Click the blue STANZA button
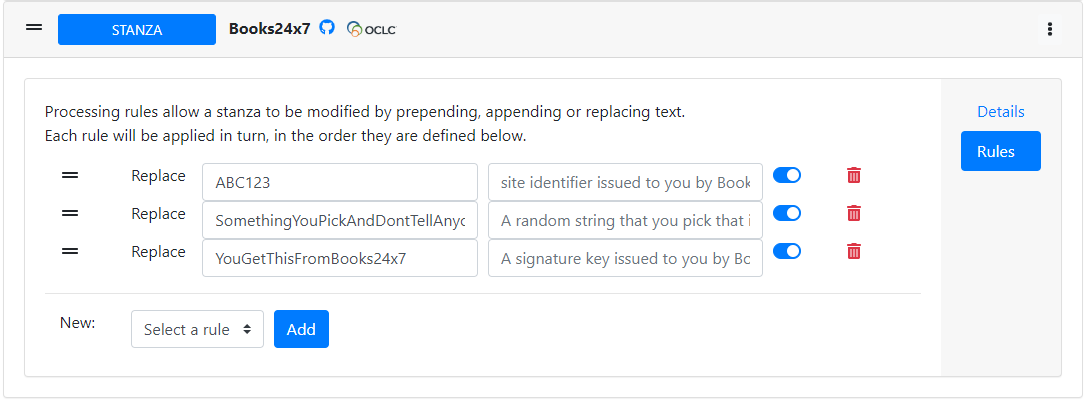Screen dimensions: 1089x402 tap(137, 30)
